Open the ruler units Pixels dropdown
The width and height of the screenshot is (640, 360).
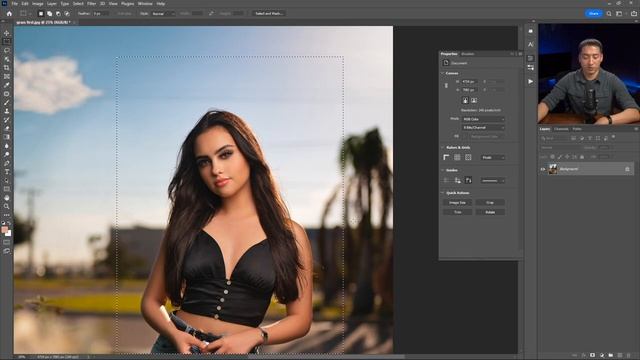pyautogui.click(x=493, y=158)
